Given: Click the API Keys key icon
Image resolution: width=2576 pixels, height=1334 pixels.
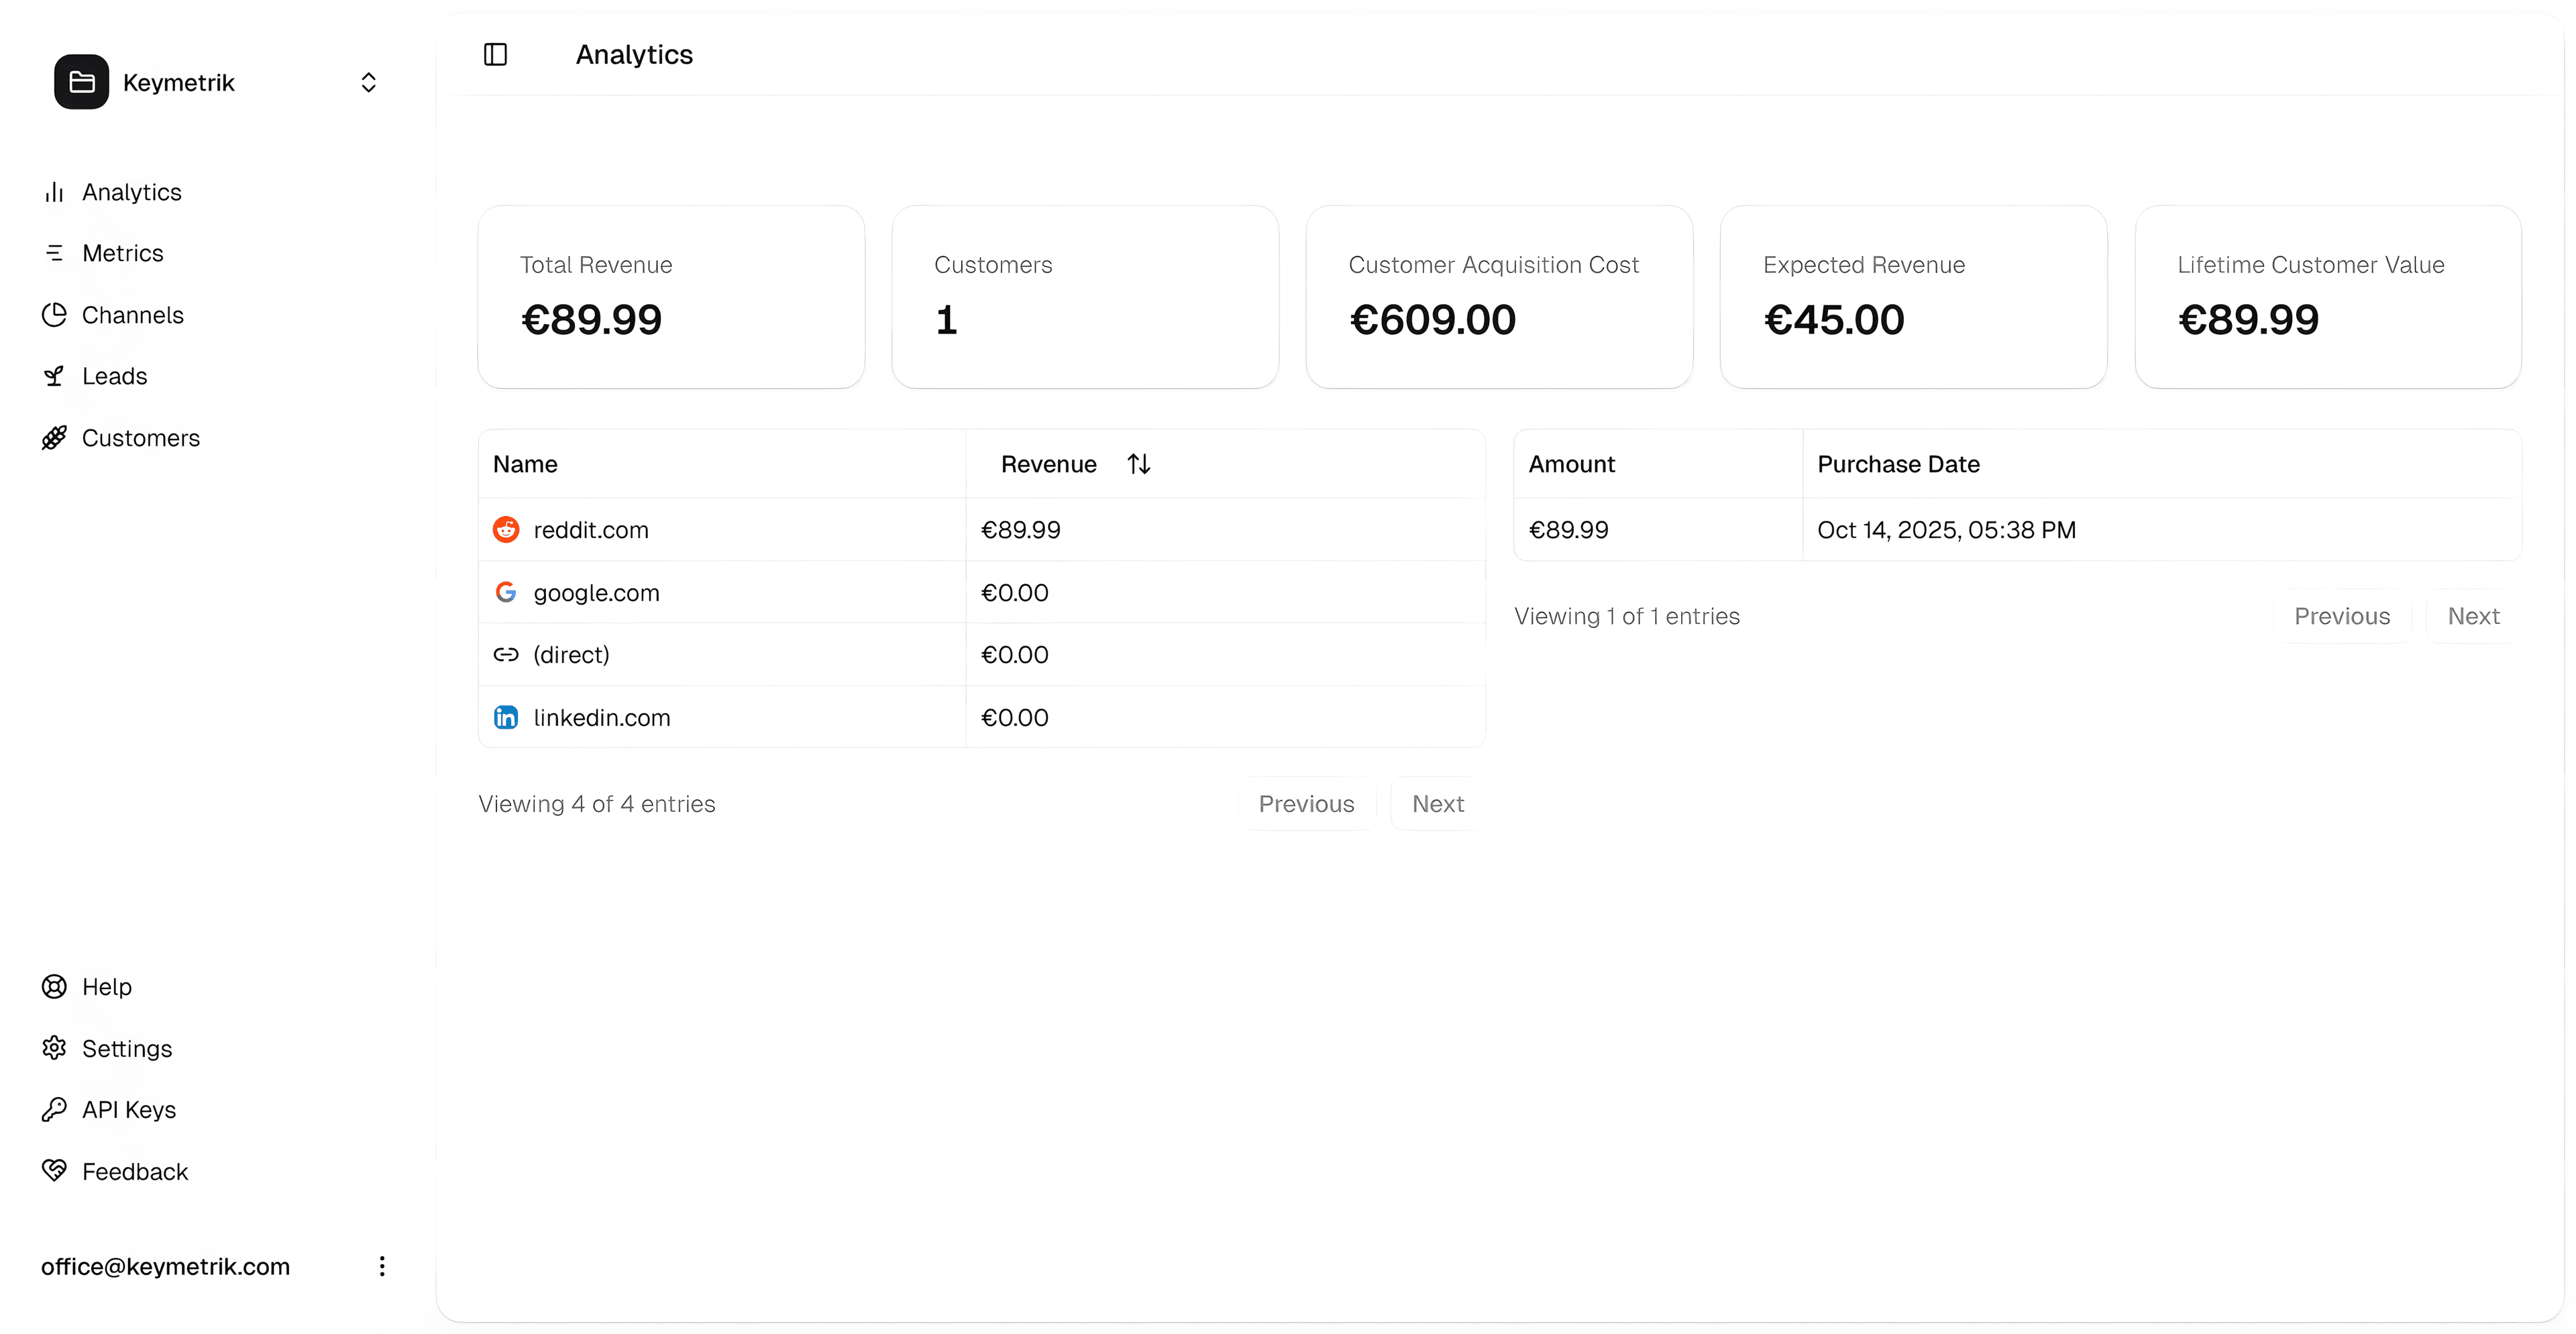Looking at the screenshot, I should [x=54, y=1110].
